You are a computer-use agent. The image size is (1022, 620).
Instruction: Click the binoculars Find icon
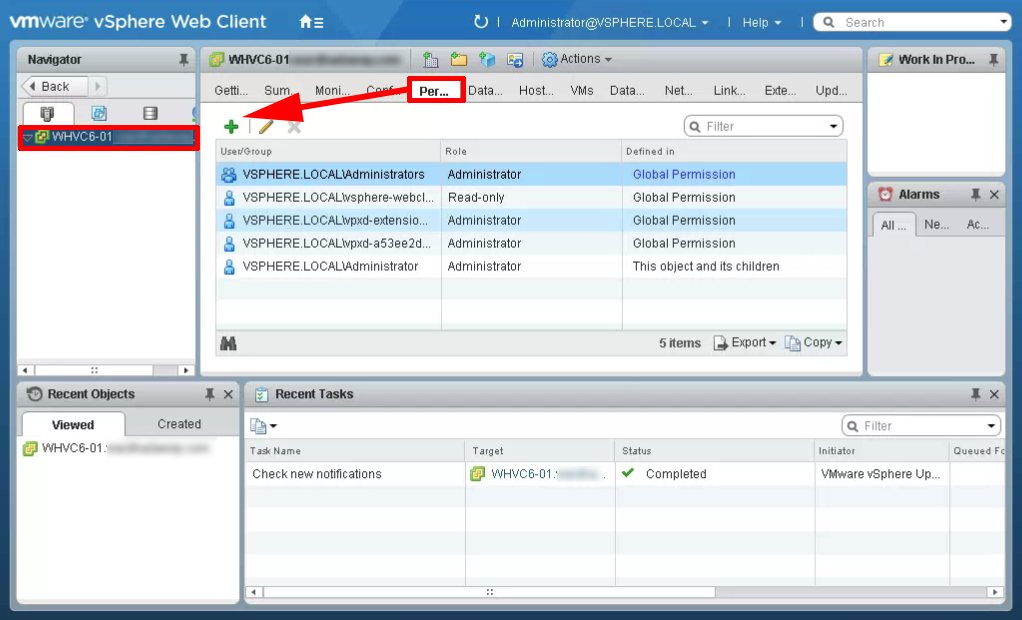(x=228, y=344)
